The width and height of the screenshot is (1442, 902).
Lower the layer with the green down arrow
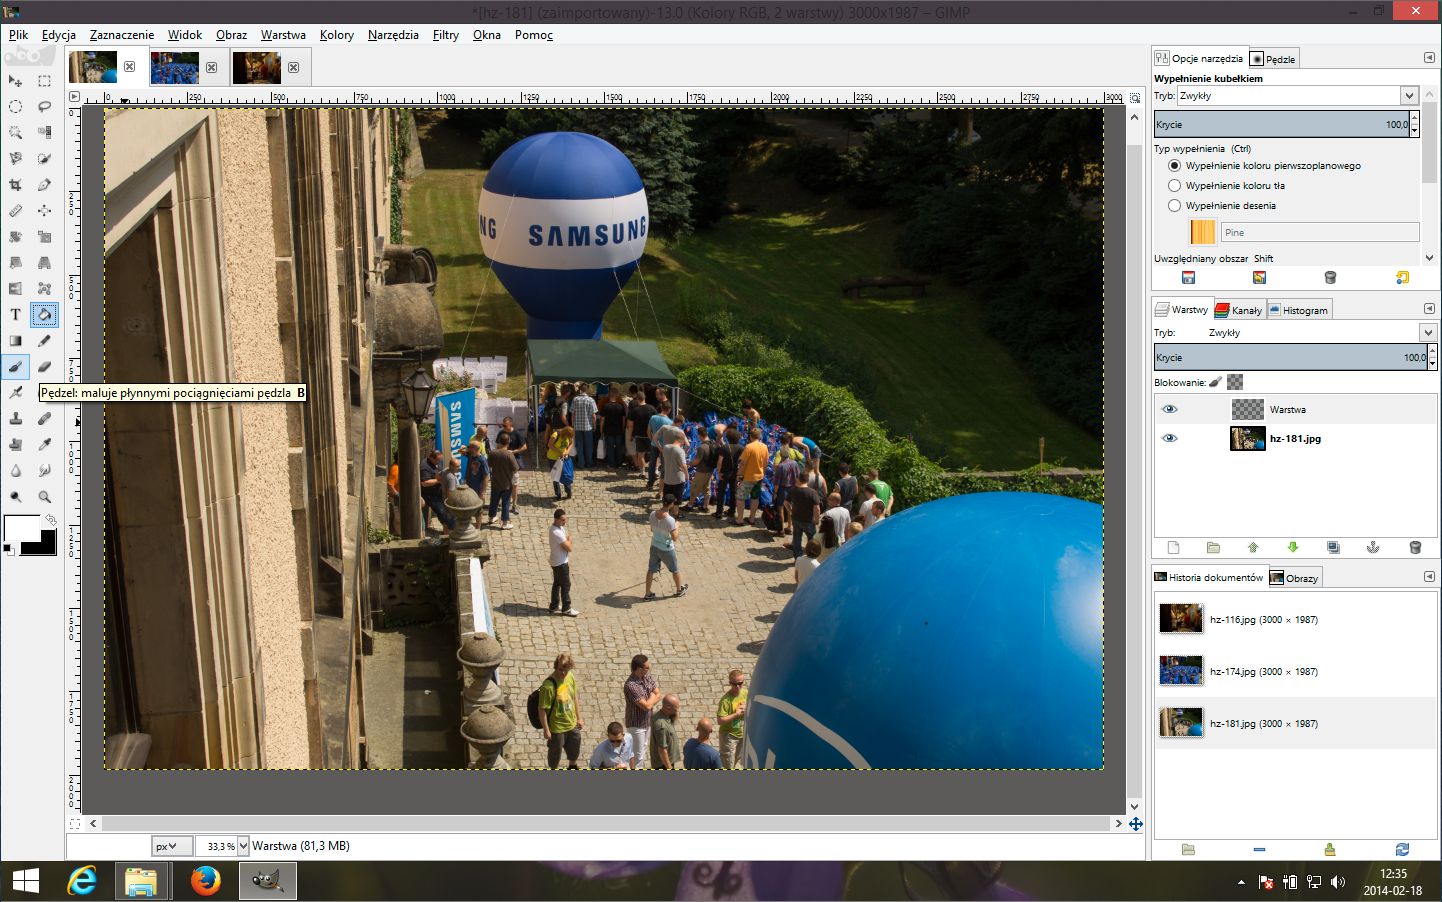[x=1293, y=548]
